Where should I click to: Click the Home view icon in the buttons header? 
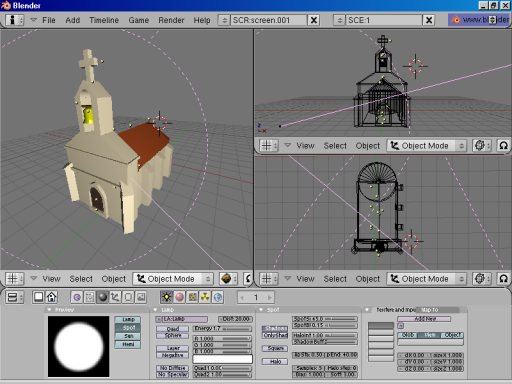click(x=51, y=297)
